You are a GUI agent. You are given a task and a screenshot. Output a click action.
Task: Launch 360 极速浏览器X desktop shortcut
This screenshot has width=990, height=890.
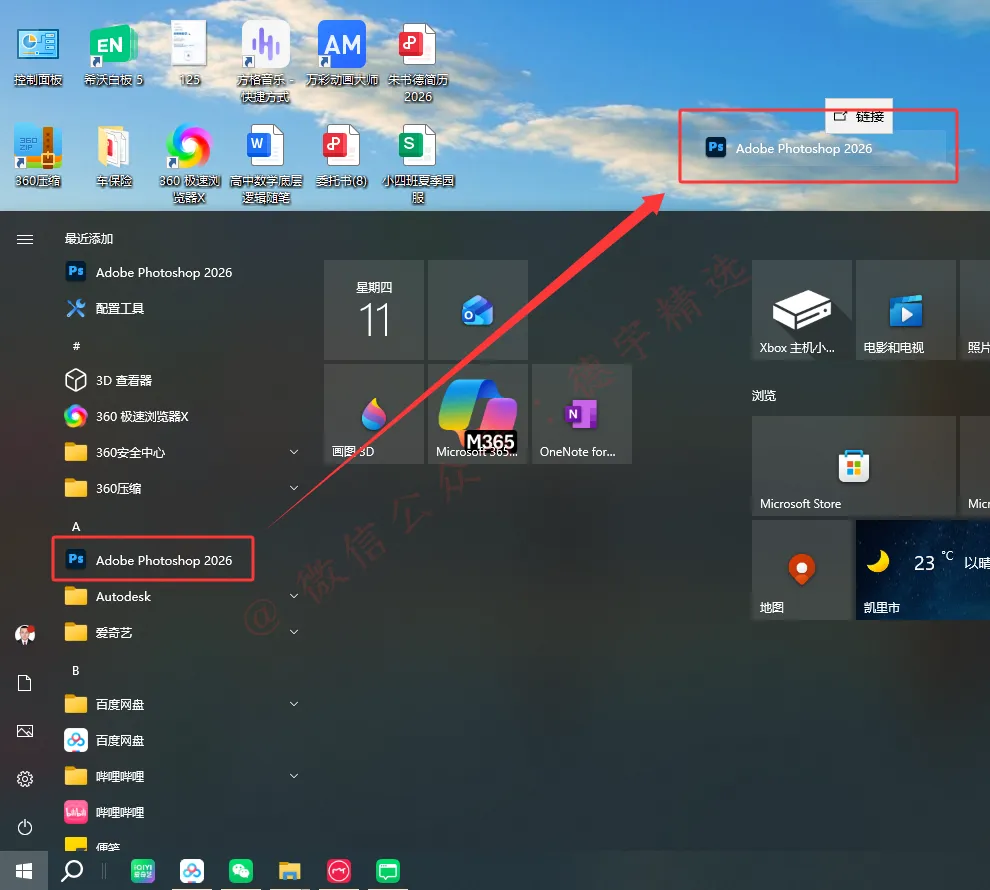pos(189,163)
